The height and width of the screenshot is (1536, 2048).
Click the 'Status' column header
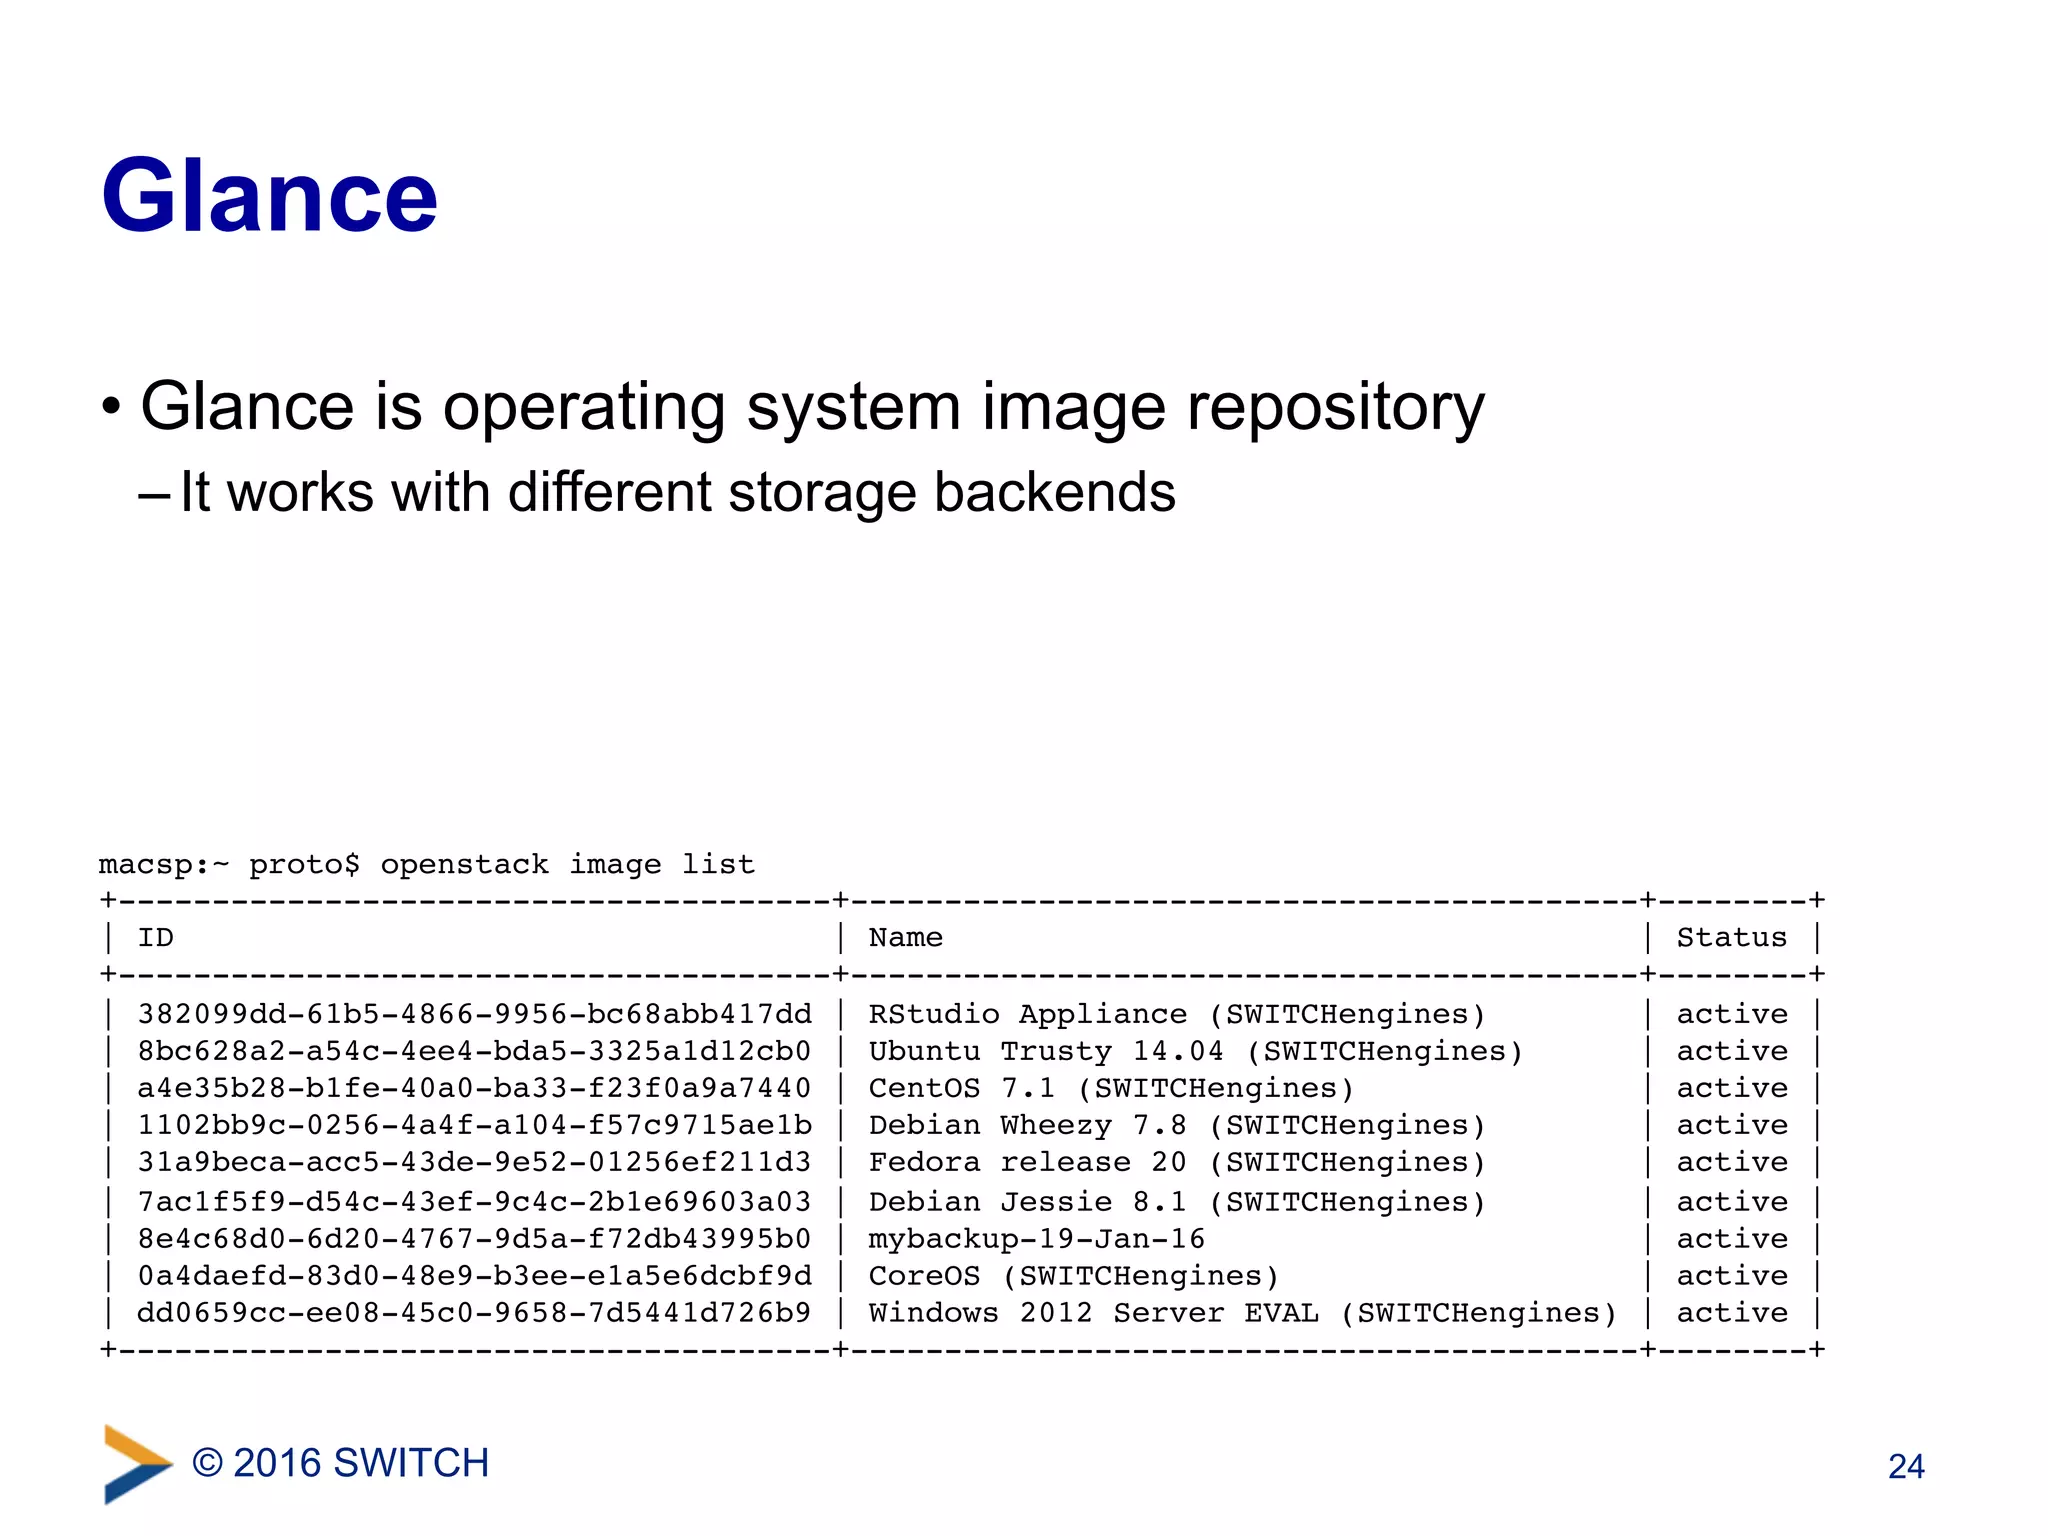[1732, 938]
